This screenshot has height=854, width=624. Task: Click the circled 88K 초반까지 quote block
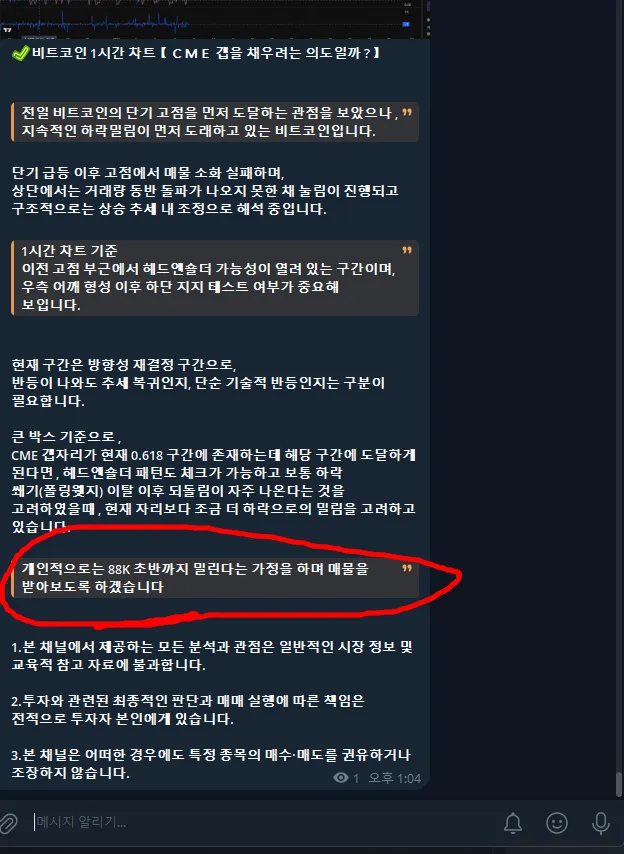click(x=215, y=578)
